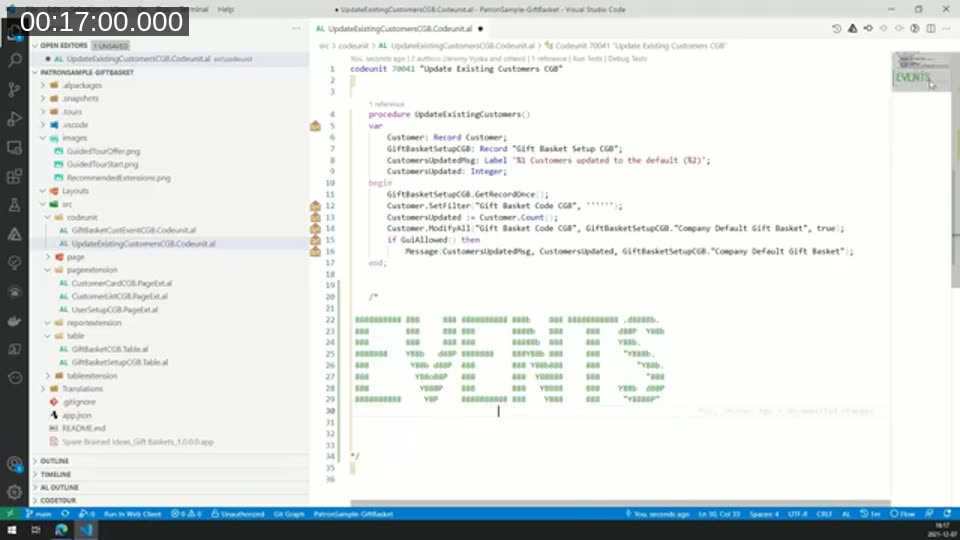
Task: Open Microsoft Edge from the taskbar
Action: click(61, 530)
